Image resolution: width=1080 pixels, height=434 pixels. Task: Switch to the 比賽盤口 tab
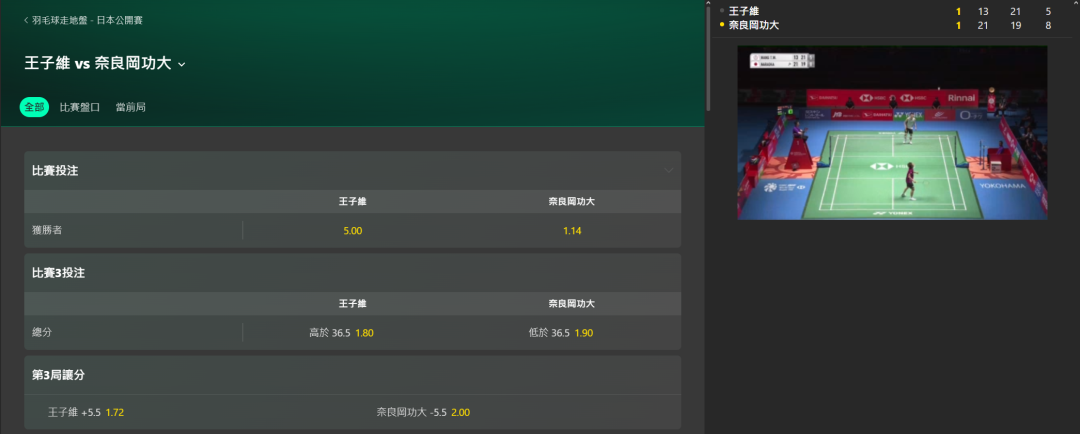(80, 107)
